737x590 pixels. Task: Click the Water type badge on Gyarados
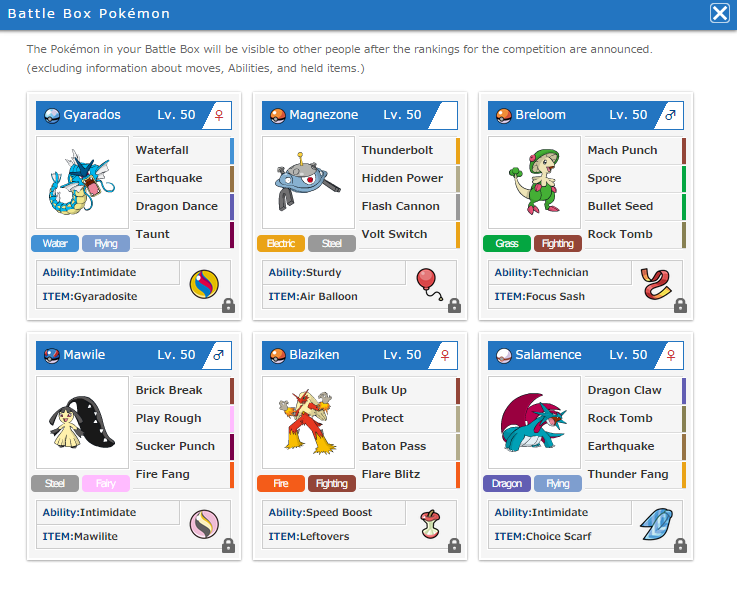tap(55, 244)
